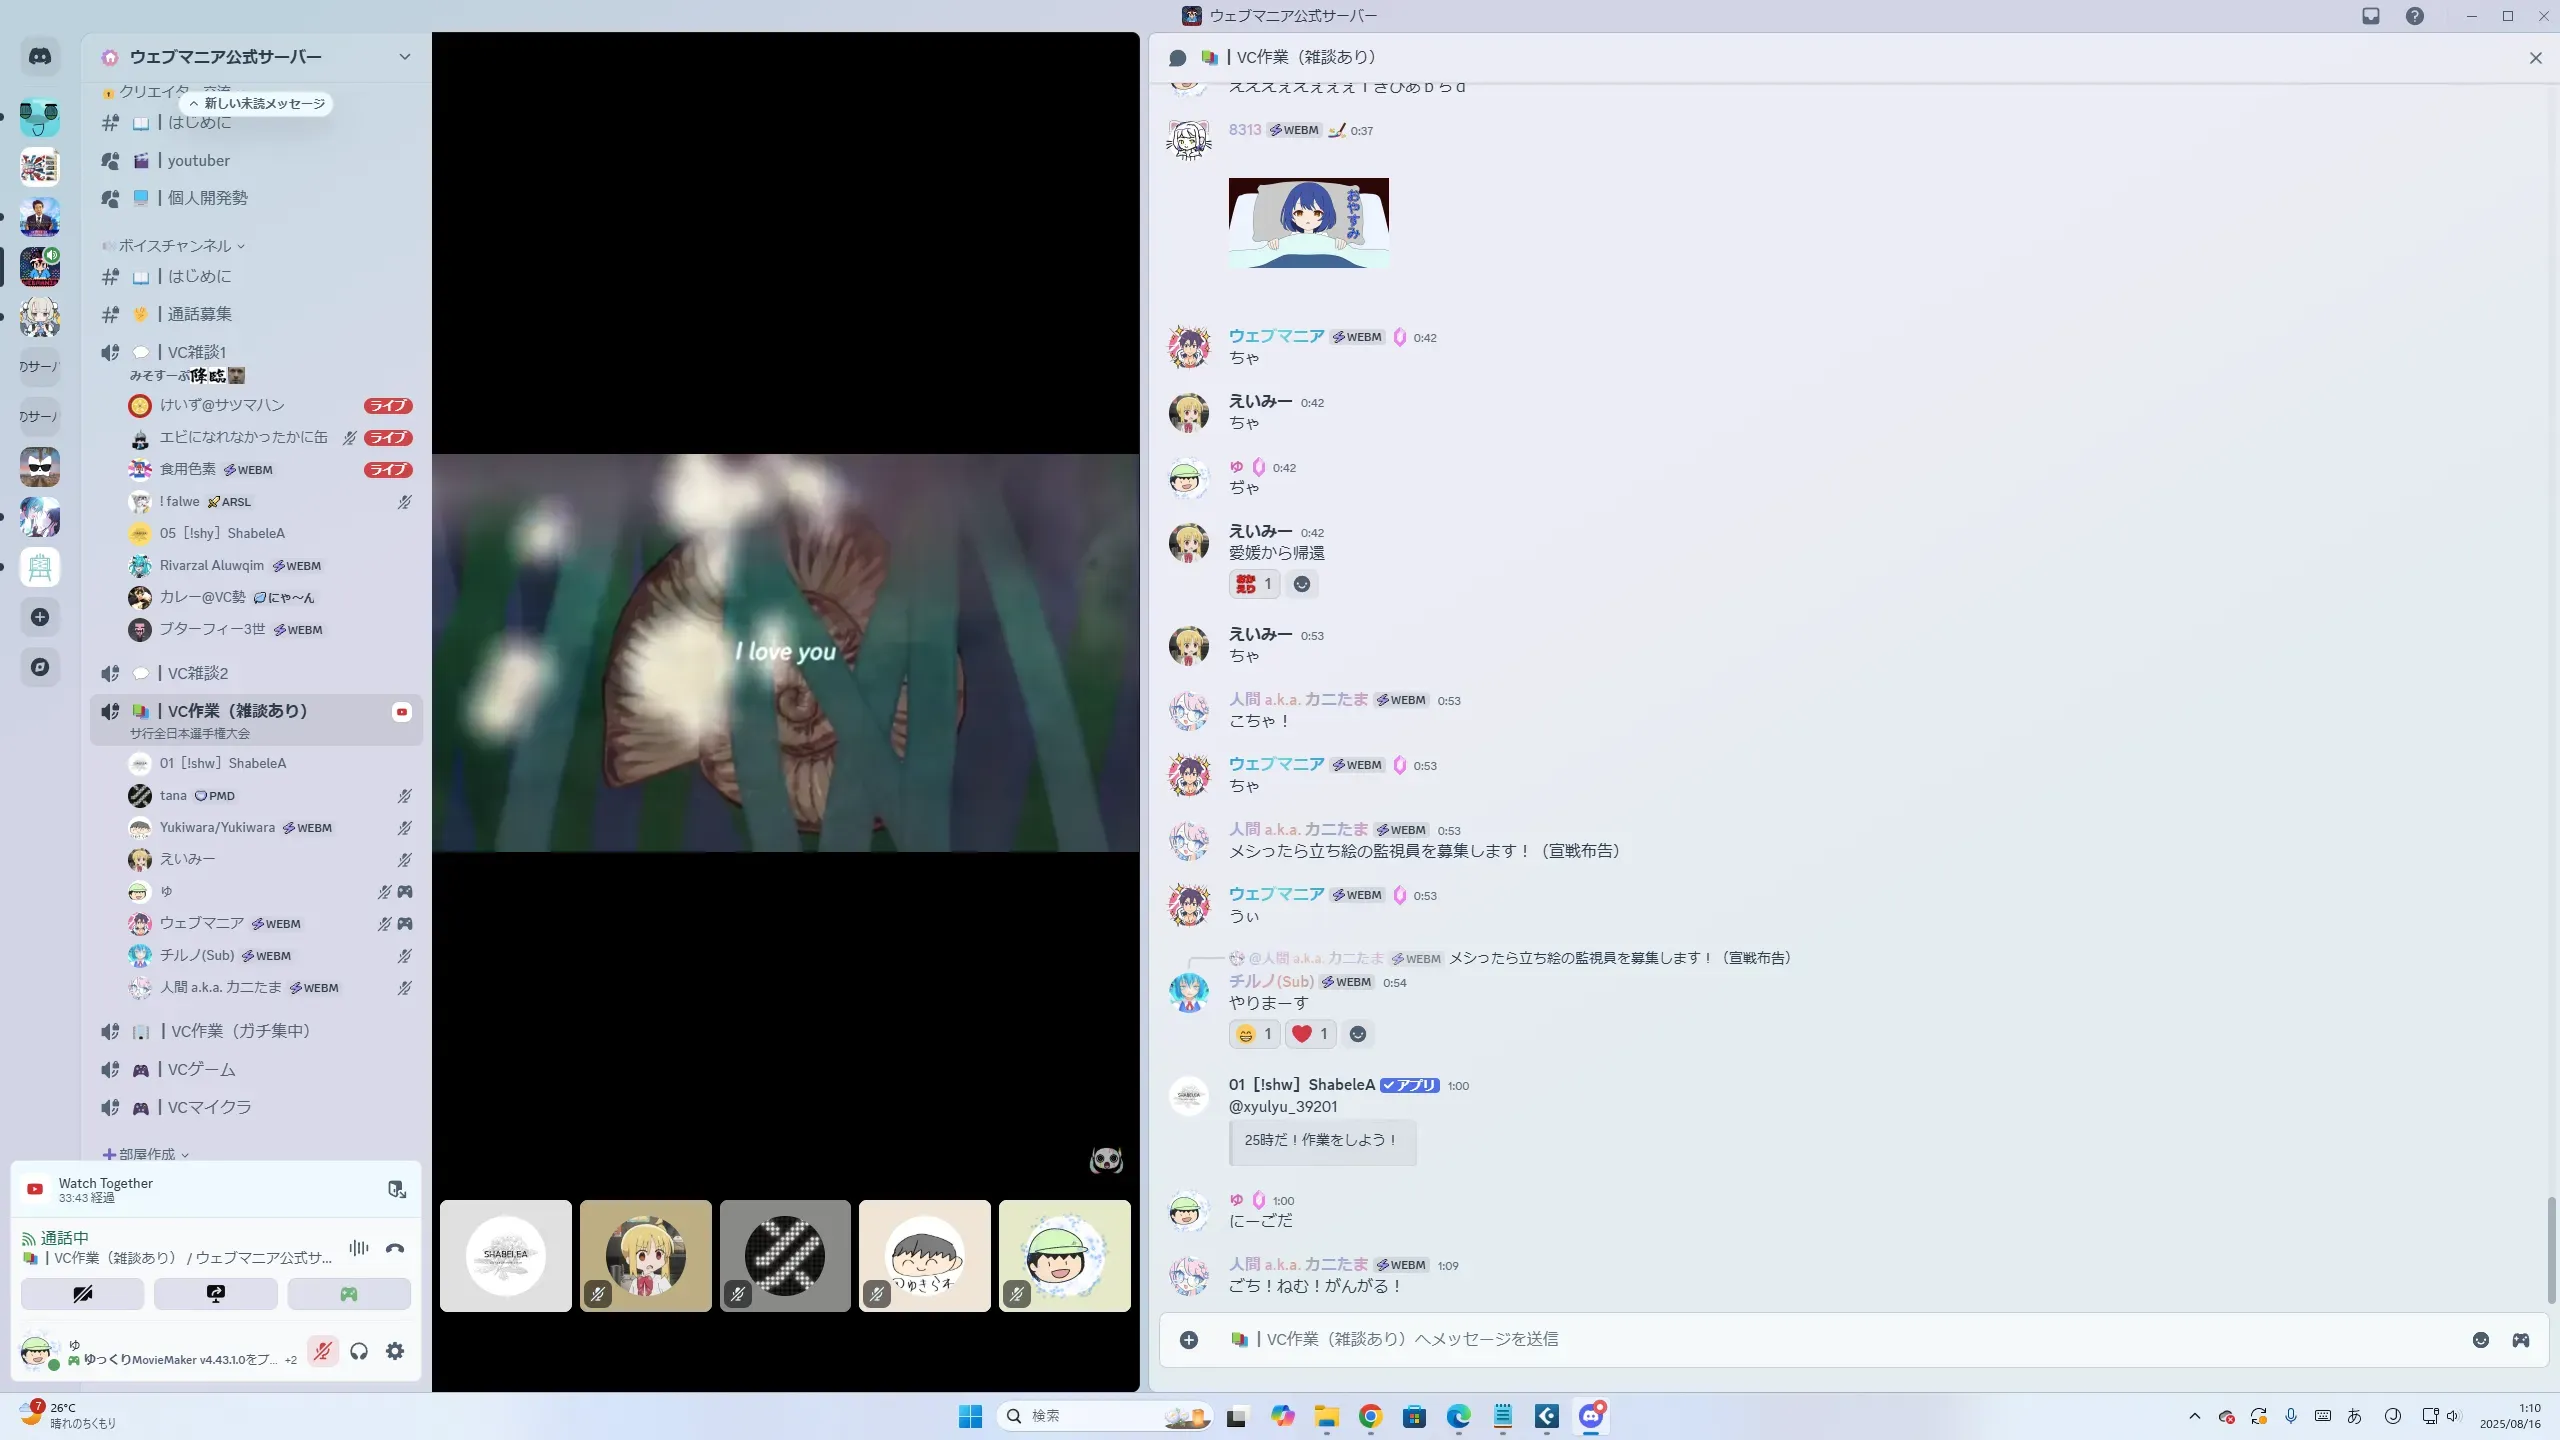The width and height of the screenshot is (2560, 1440).
Task: Disconnect from the voice call
Action: pyautogui.click(x=395, y=1248)
